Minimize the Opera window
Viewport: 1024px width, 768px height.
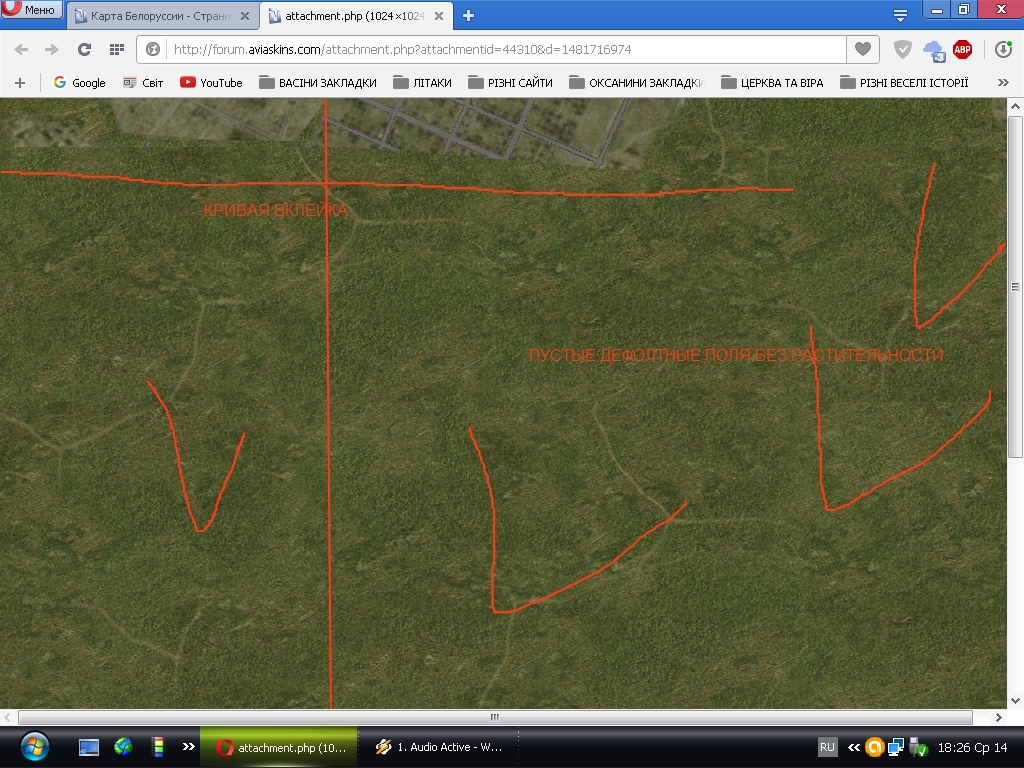coord(936,10)
